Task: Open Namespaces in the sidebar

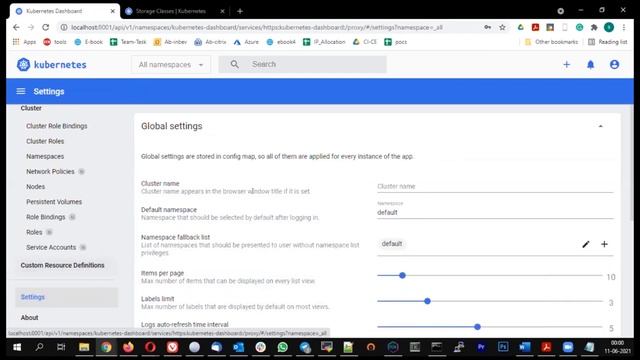Action: click(45, 156)
